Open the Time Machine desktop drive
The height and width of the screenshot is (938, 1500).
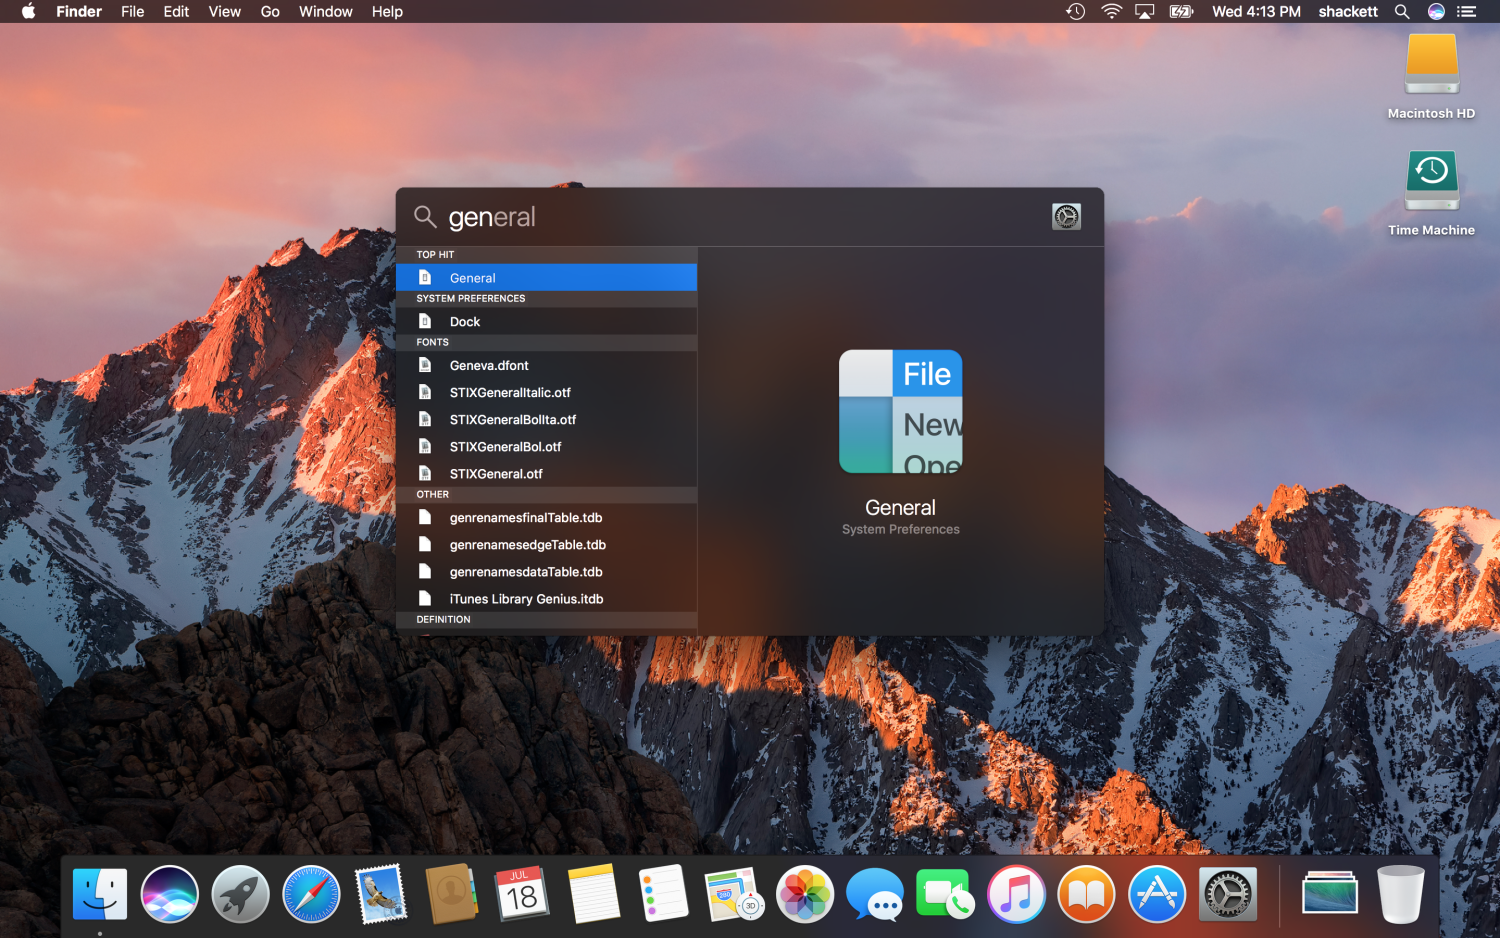click(x=1431, y=182)
